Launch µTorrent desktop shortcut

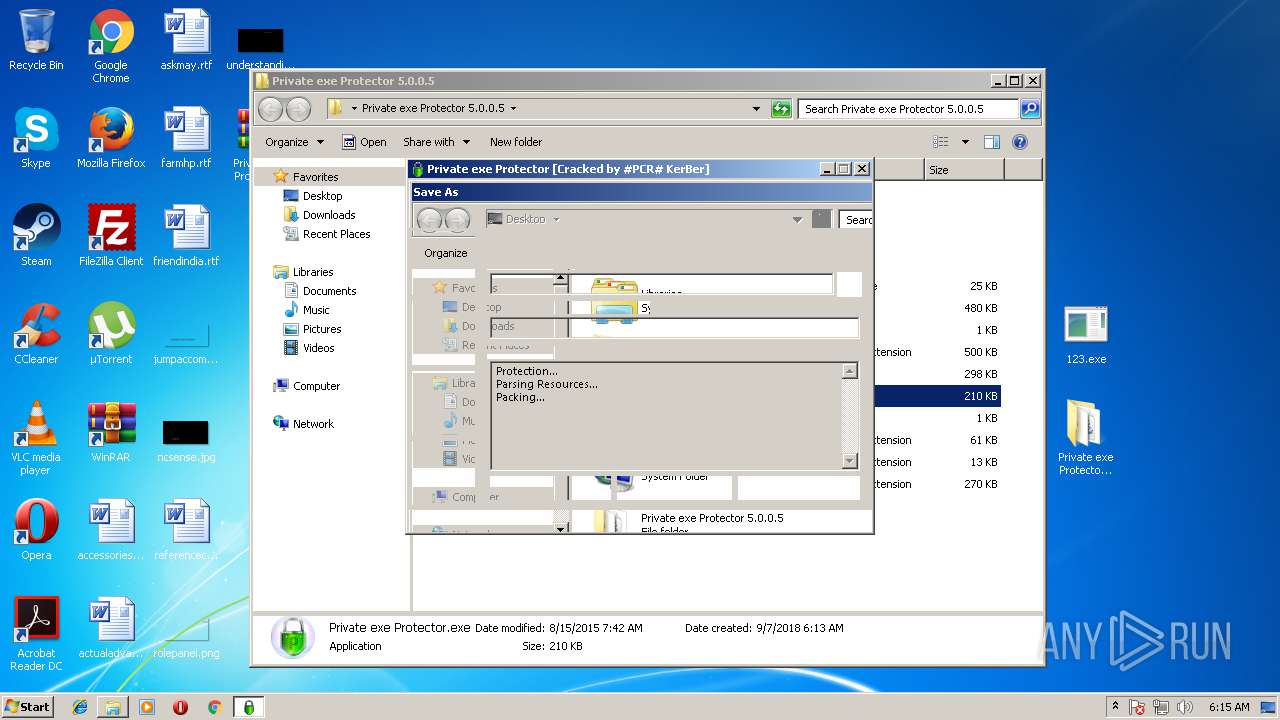pyautogui.click(x=111, y=335)
